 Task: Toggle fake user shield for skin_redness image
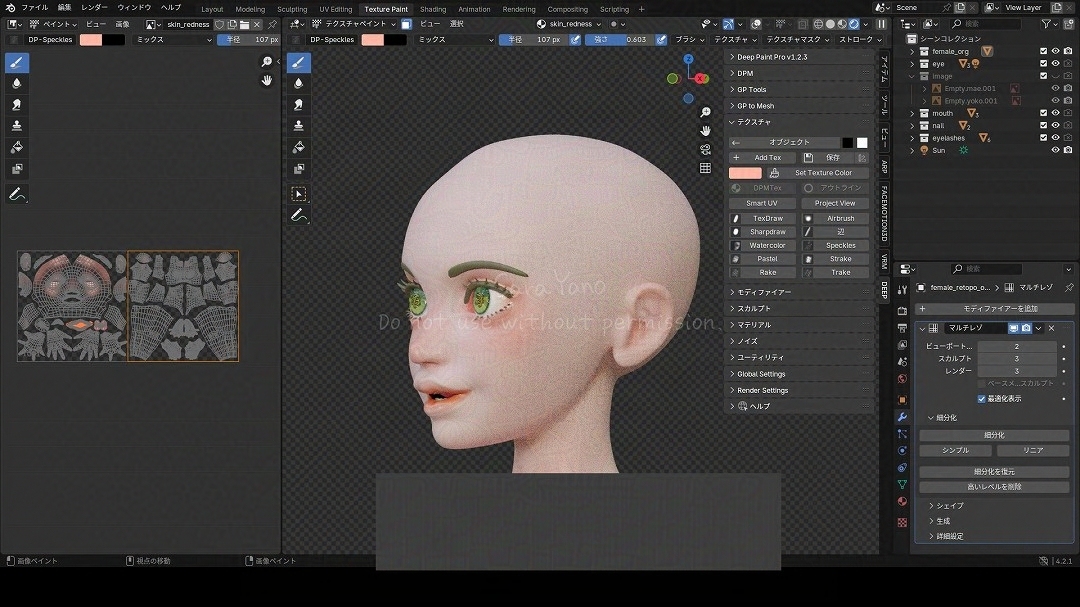220,24
